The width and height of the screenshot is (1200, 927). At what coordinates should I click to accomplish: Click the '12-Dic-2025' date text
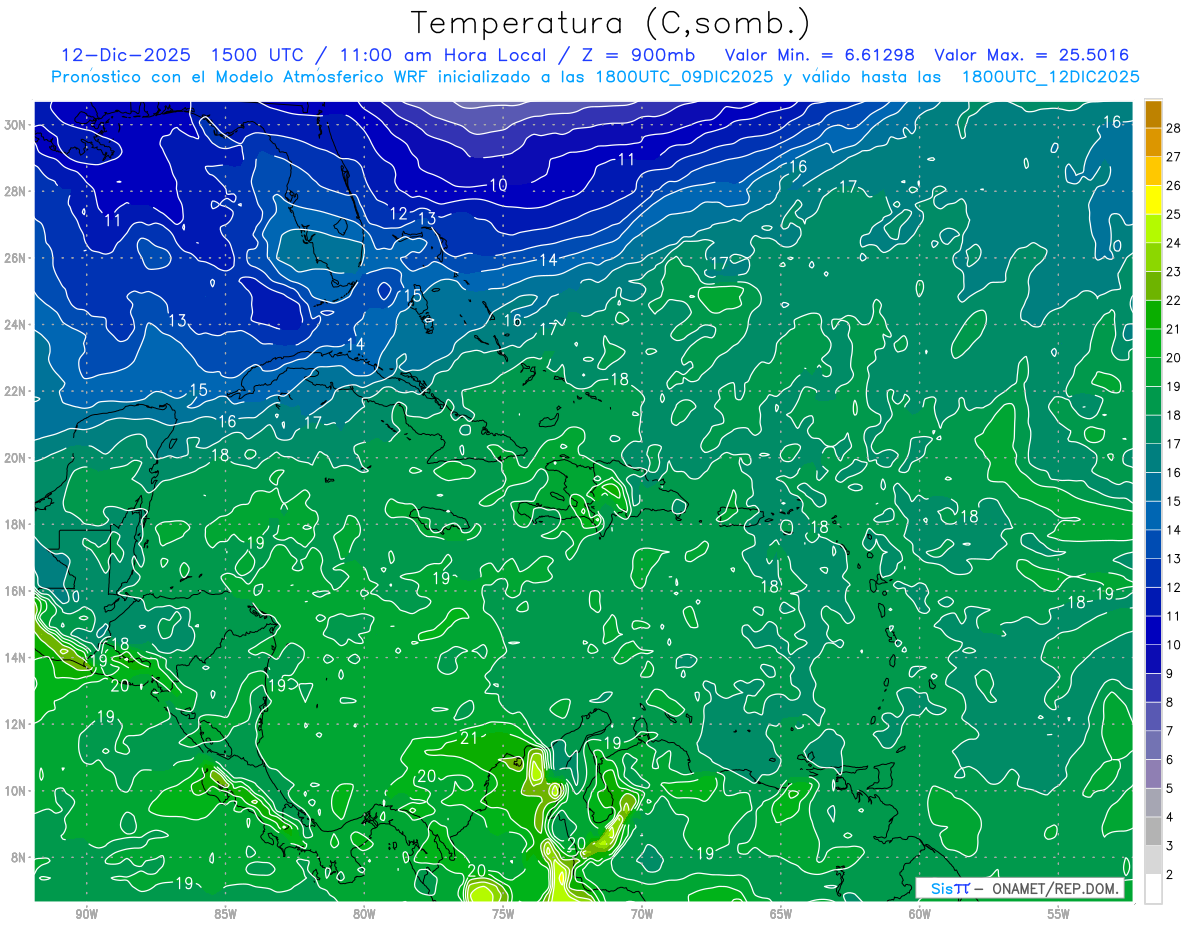tap(127, 54)
